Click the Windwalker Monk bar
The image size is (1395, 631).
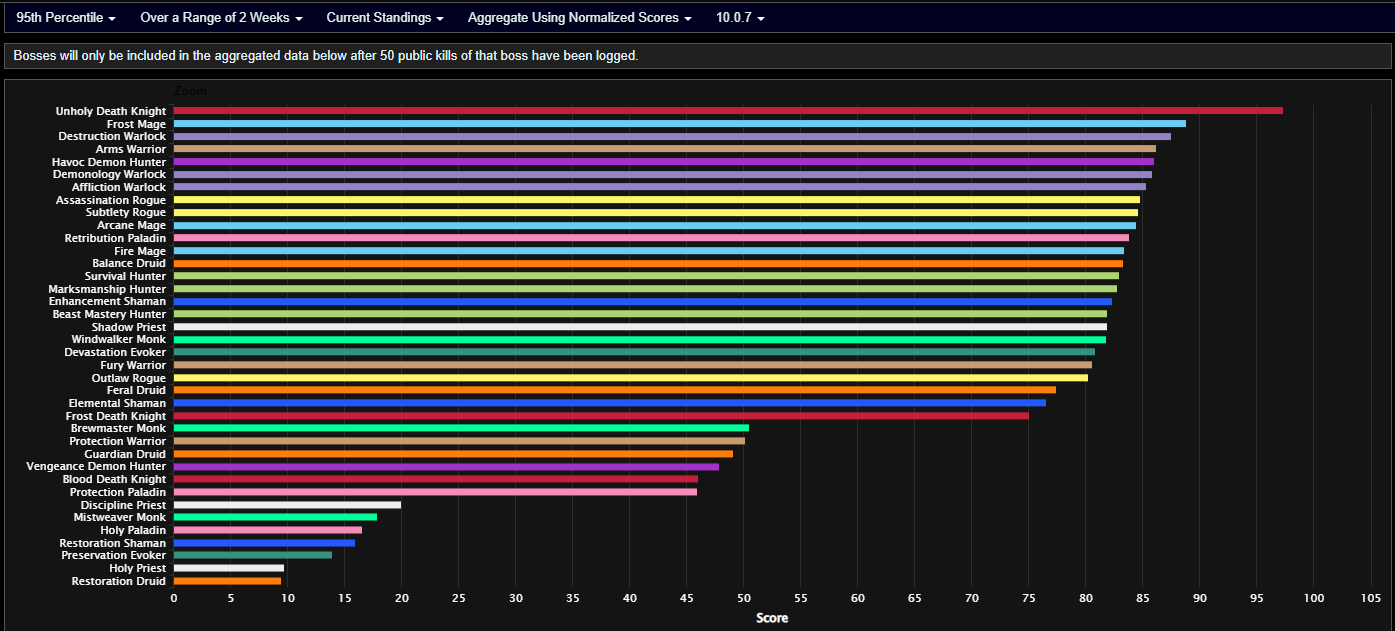[640, 340]
